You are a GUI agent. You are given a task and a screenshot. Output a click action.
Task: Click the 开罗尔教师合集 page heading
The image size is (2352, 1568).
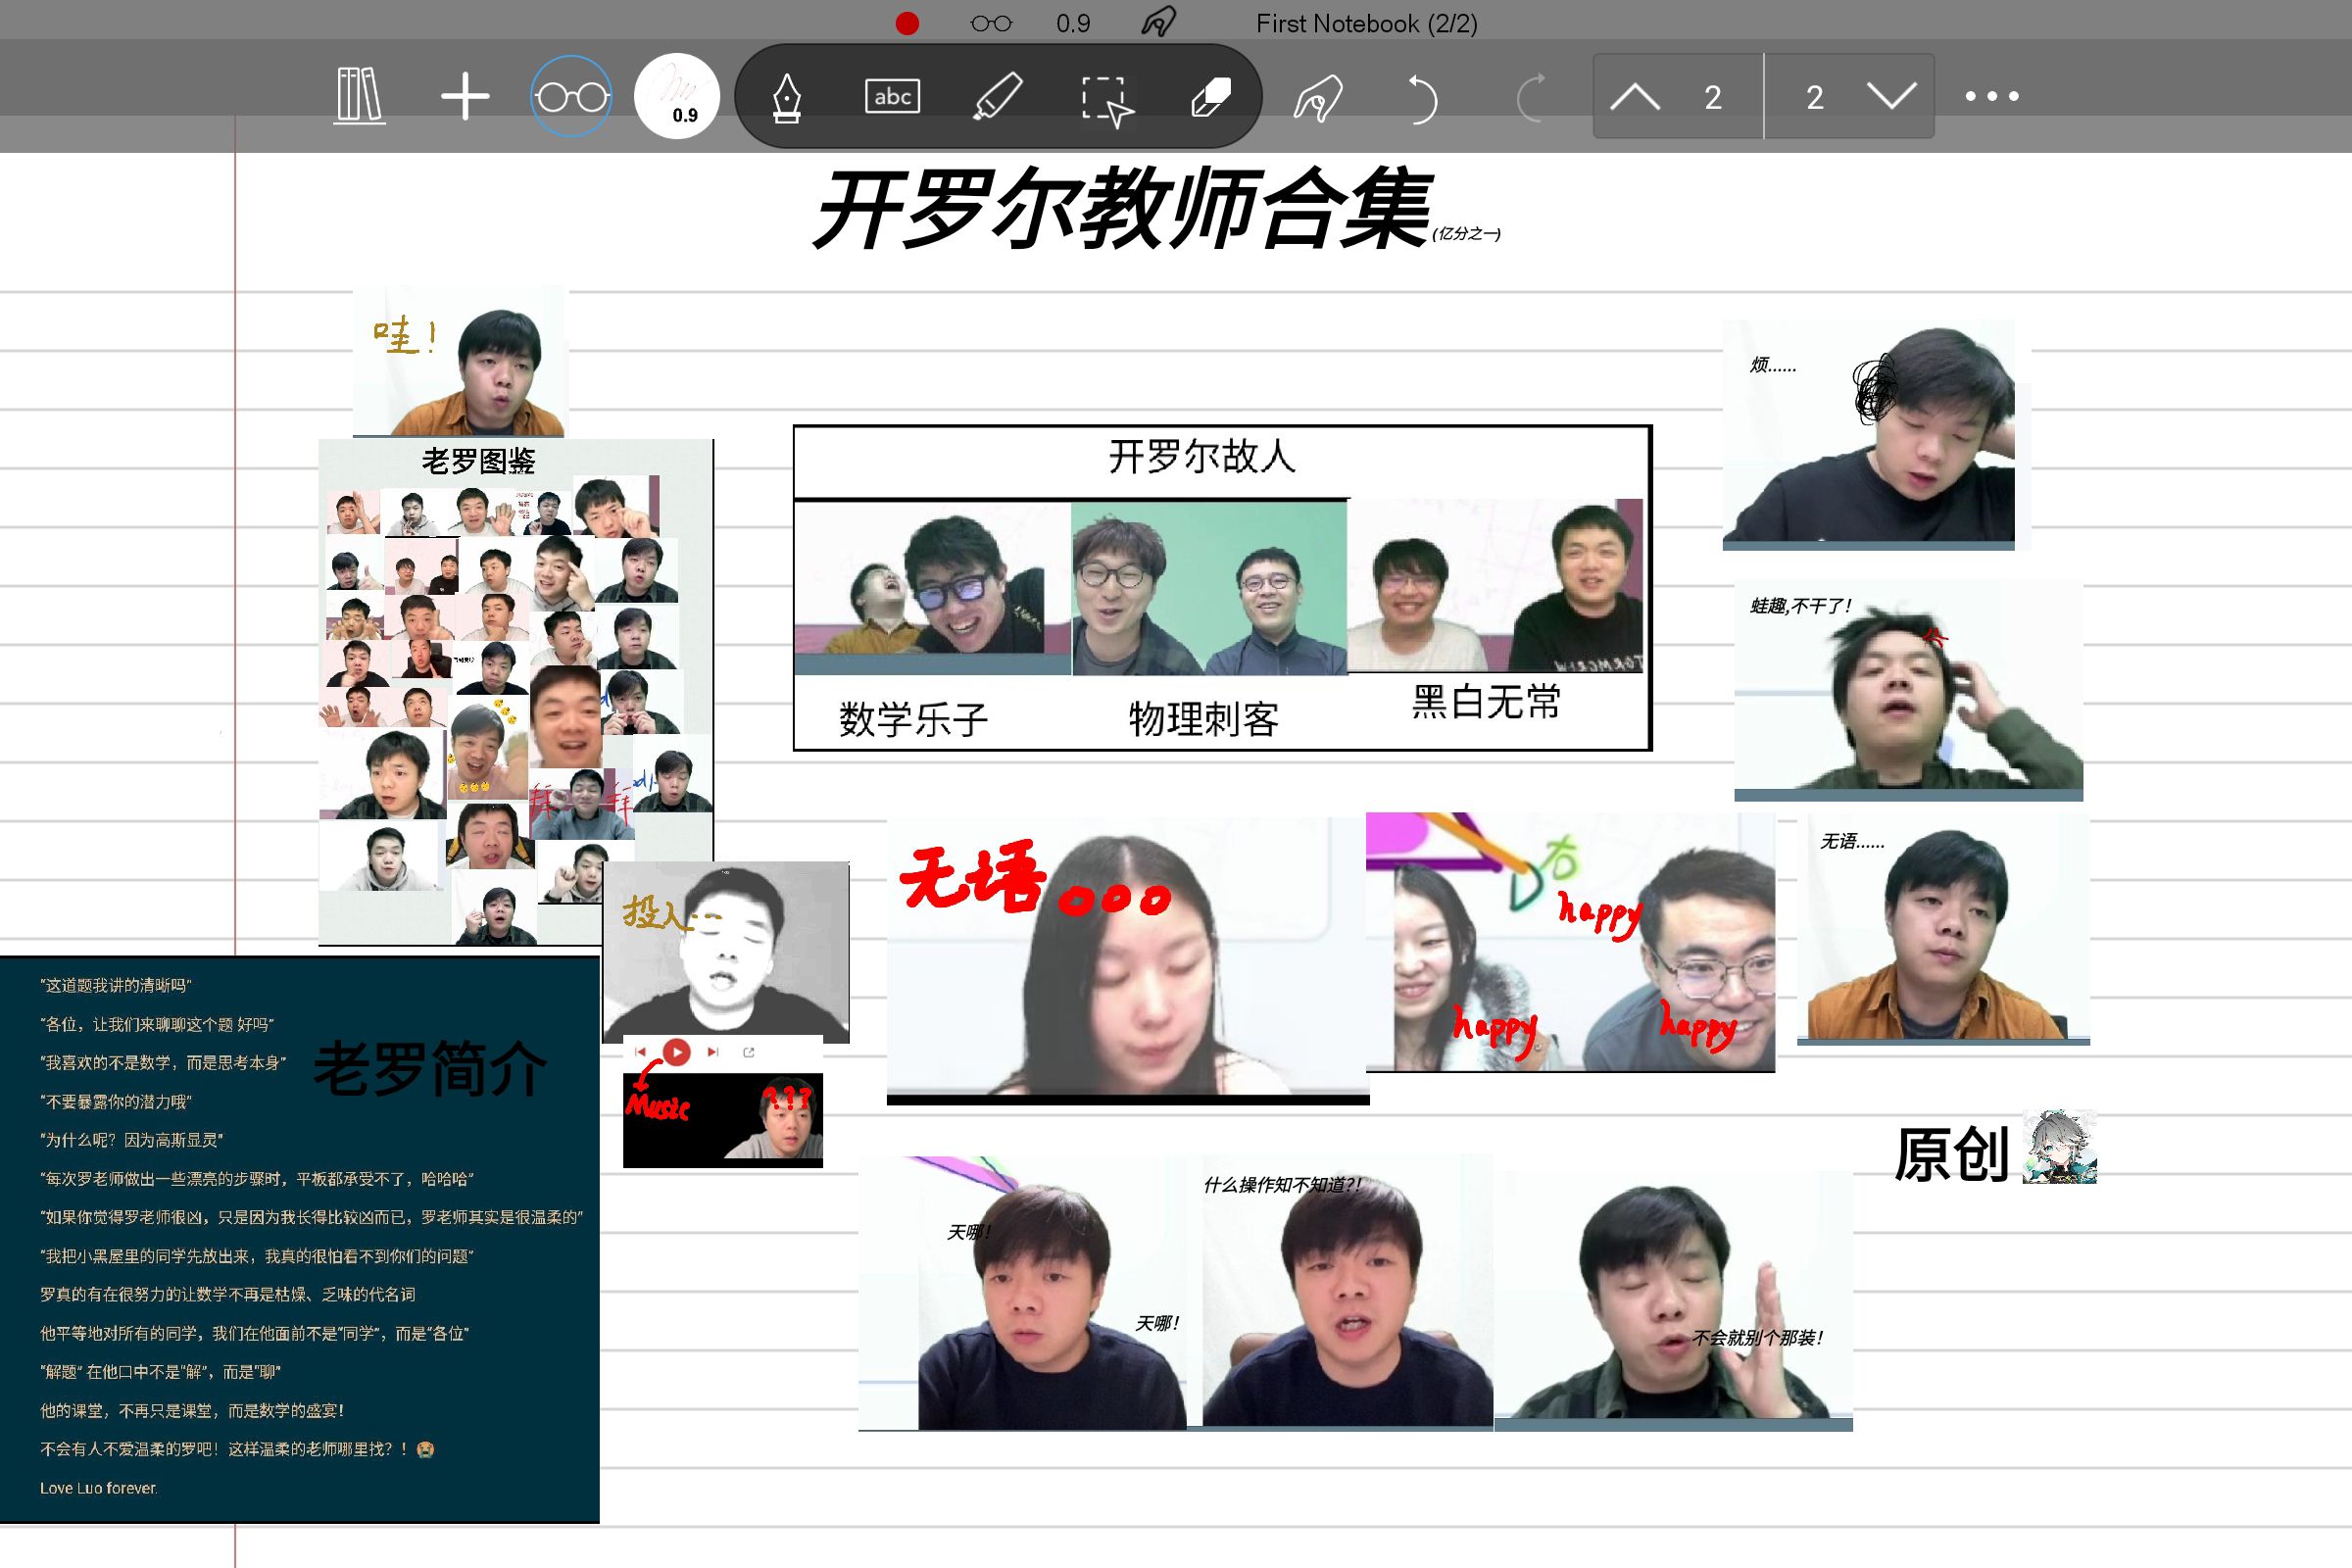click(x=1122, y=210)
